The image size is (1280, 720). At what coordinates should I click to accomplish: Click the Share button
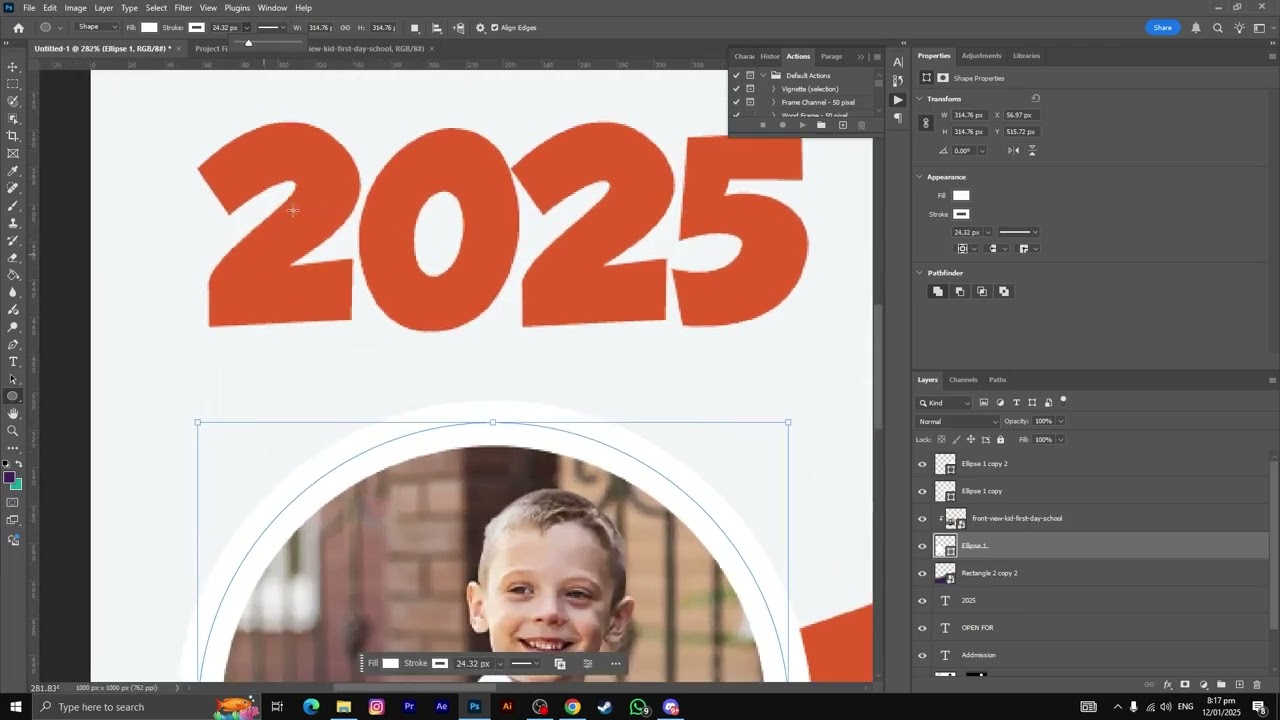1162,28
